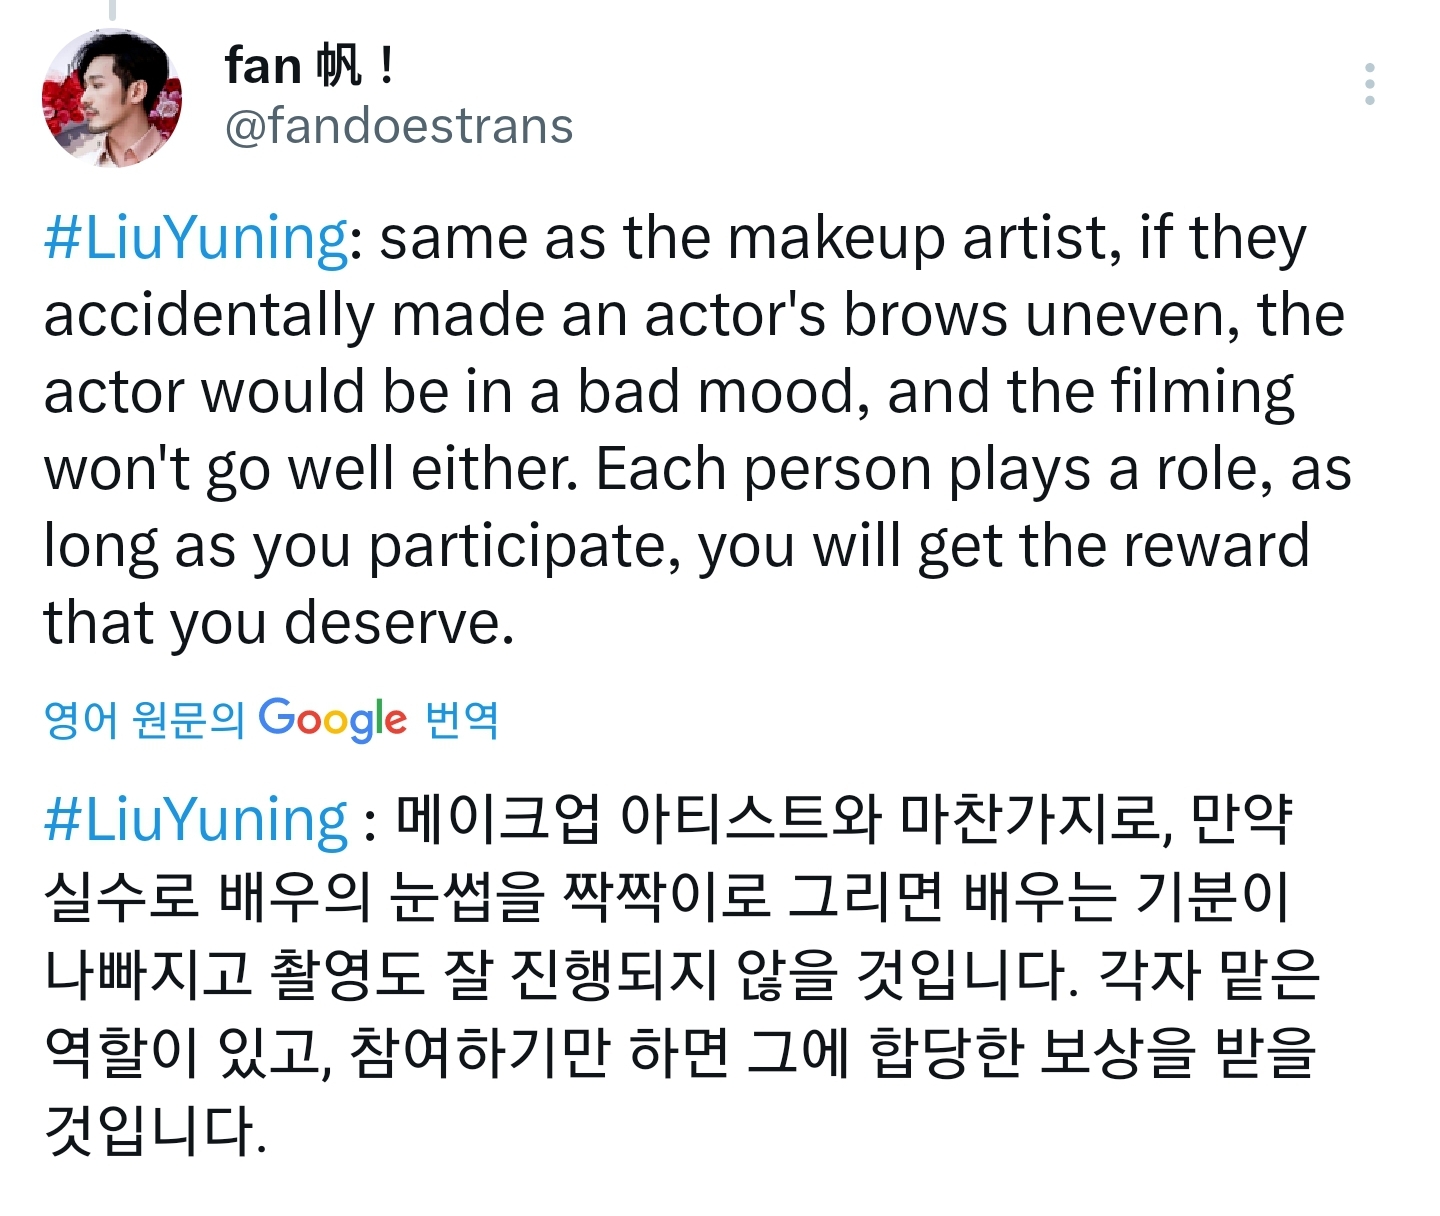Open fan 帆's profile picture
The width and height of the screenshot is (1440, 1216).
point(112,97)
